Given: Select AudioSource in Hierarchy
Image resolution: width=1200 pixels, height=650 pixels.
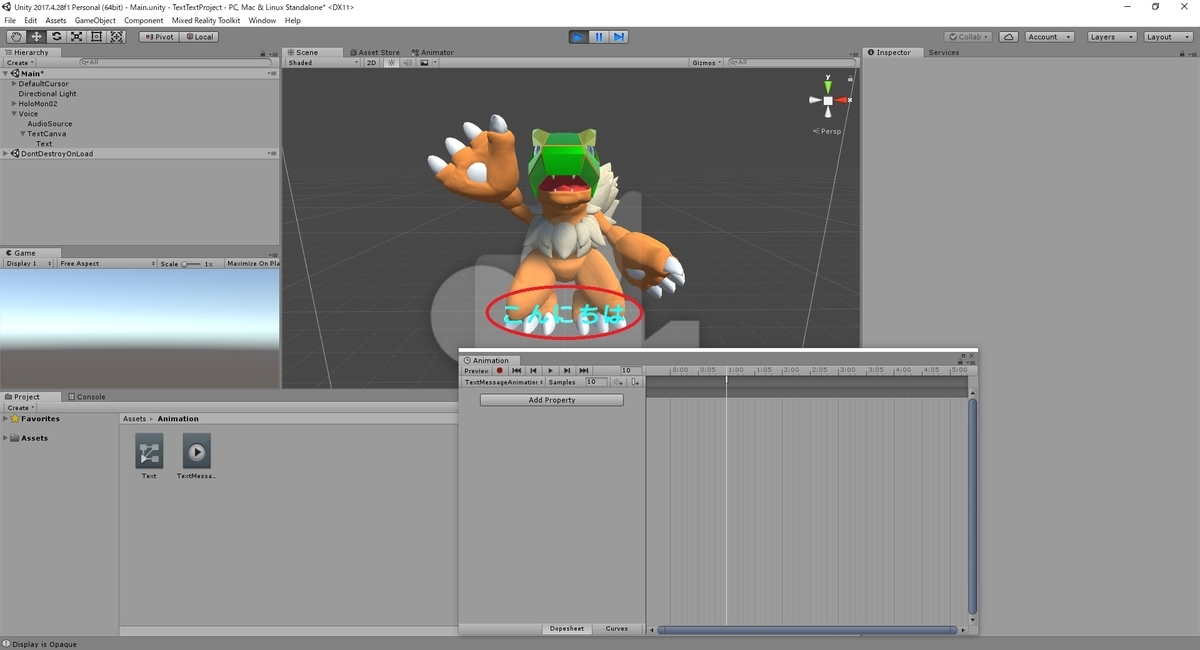Looking at the screenshot, I should [x=50, y=124].
